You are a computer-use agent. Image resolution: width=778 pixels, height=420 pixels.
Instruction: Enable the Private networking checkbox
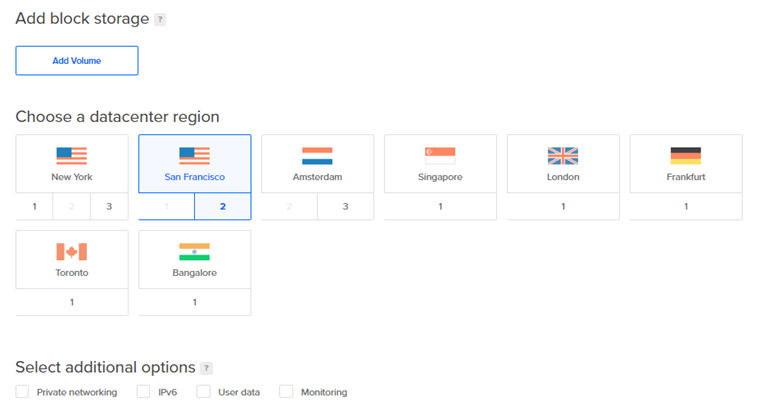[22, 392]
